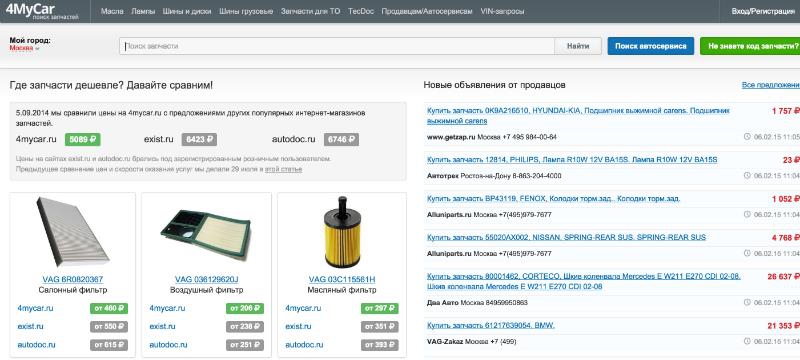The height and width of the screenshot is (360, 800).
Task: Click the Найти search button
Action: [x=578, y=46]
